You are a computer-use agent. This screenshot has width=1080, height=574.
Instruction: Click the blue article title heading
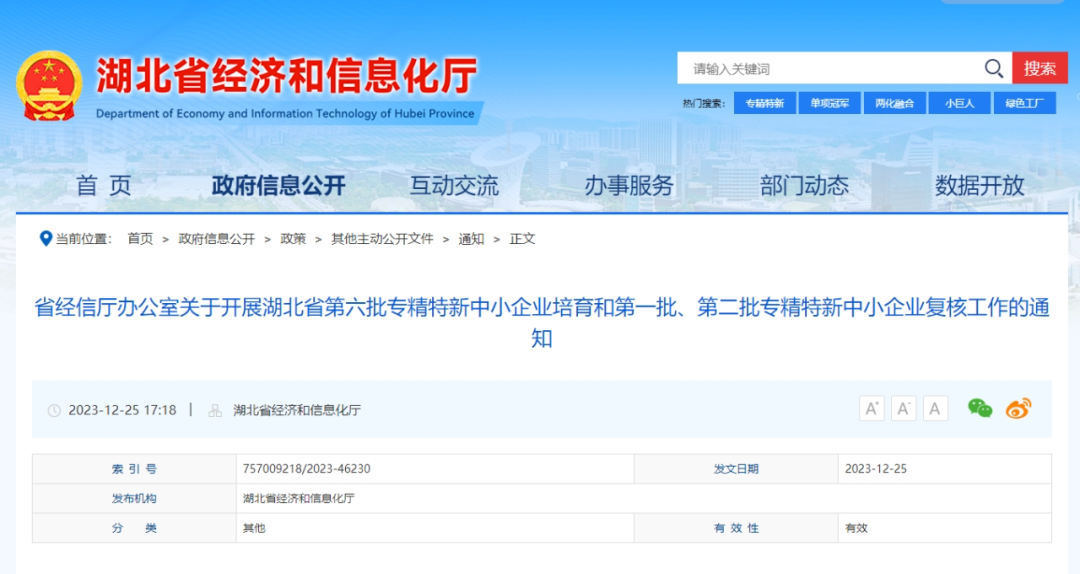[x=541, y=322]
